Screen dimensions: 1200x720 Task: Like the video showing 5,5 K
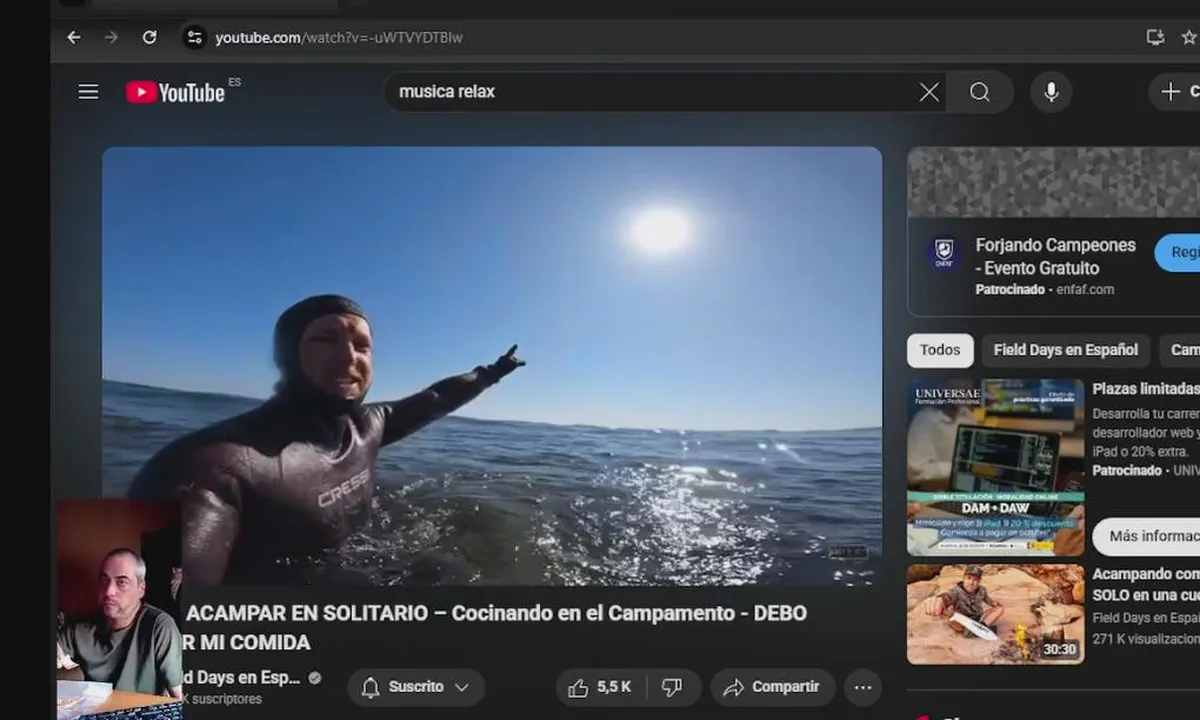pos(600,687)
